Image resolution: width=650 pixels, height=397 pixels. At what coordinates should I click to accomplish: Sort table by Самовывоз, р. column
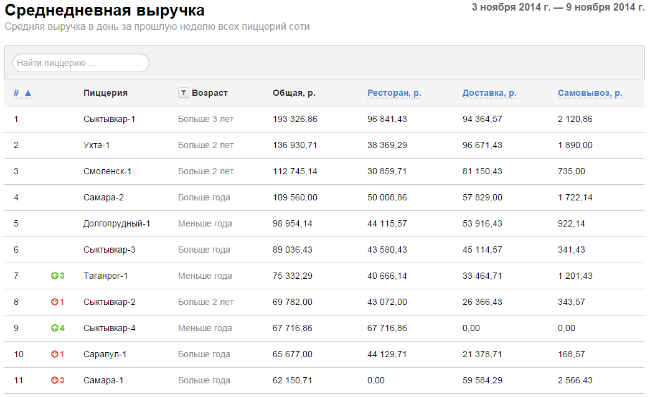point(590,93)
